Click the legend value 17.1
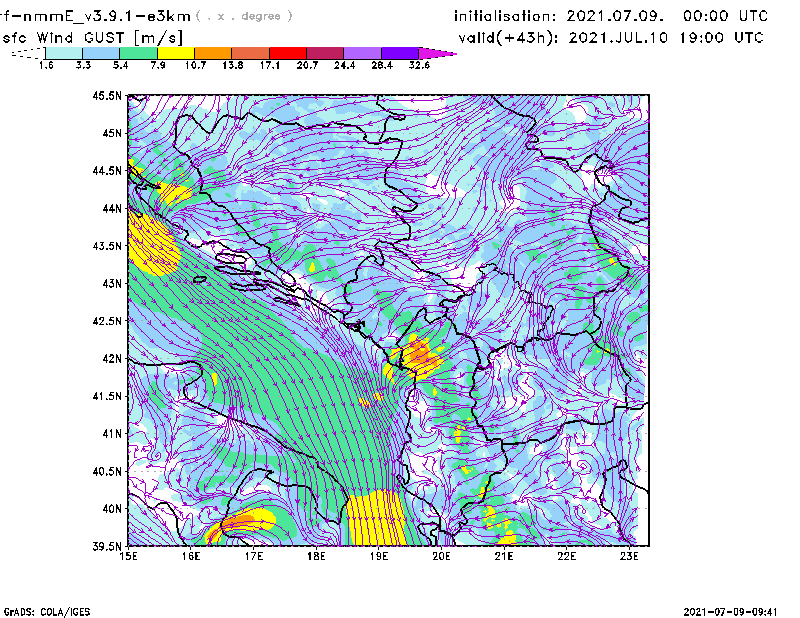This screenshot has height=618, width=800. 269,65
